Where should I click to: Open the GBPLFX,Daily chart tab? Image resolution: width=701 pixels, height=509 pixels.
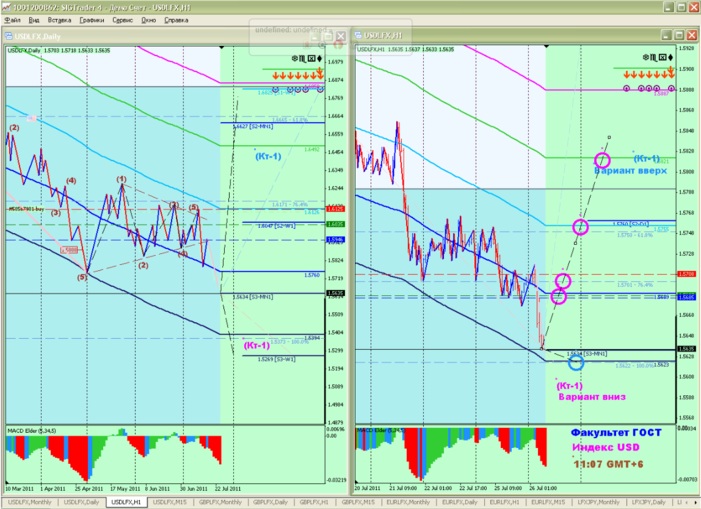point(270,502)
